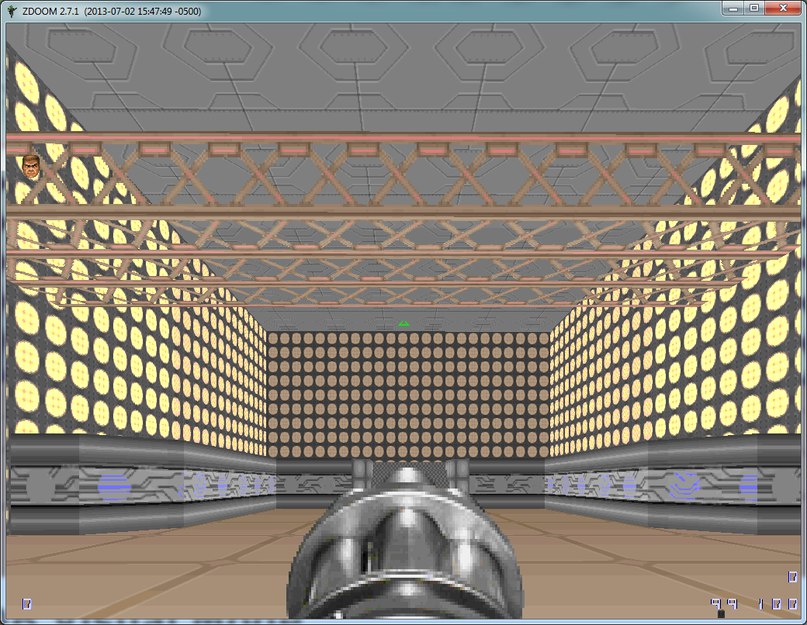Click the Doomguy face sprite on the wall
The height and width of the screenshot is (625, 807).
[31, 166]
